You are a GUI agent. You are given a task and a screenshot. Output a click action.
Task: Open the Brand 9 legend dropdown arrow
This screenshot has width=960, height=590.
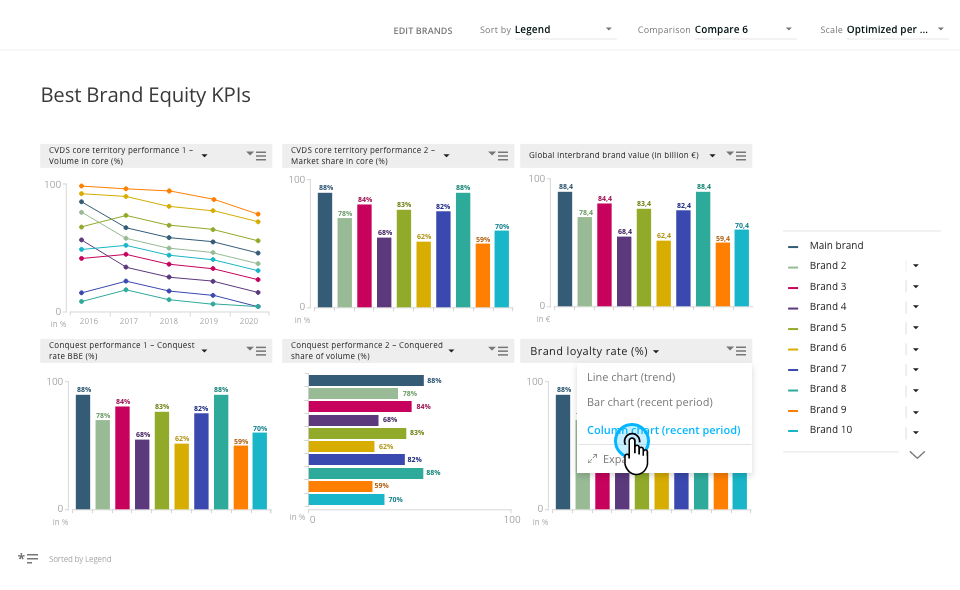pos(916,411)
